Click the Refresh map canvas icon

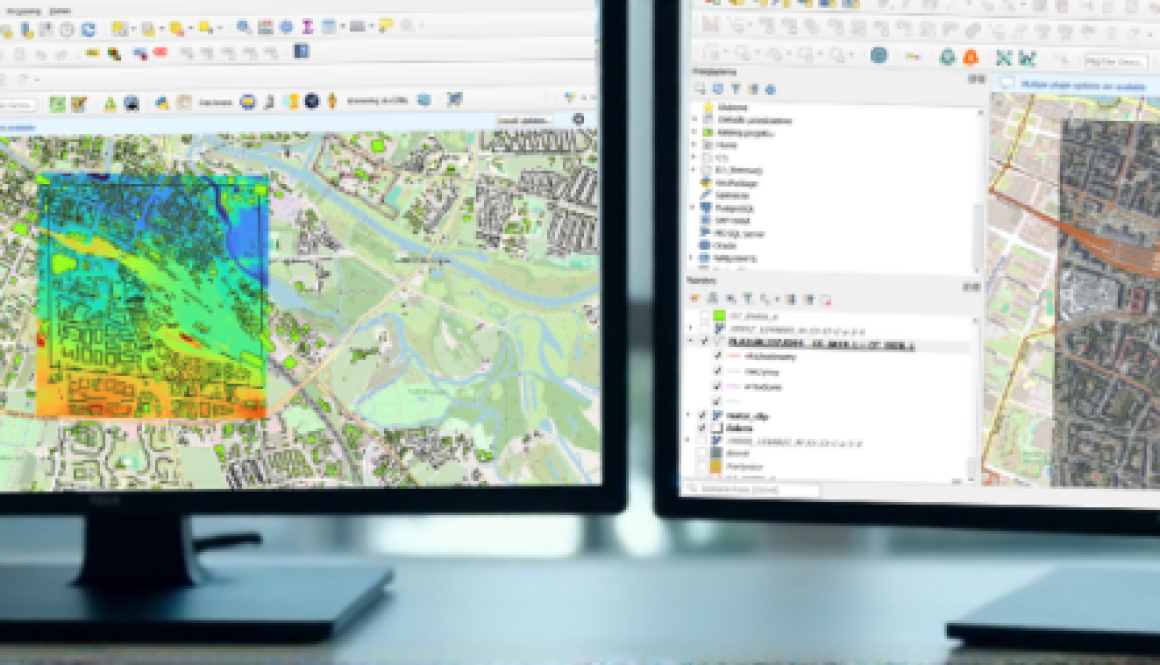tap(87, 22)
